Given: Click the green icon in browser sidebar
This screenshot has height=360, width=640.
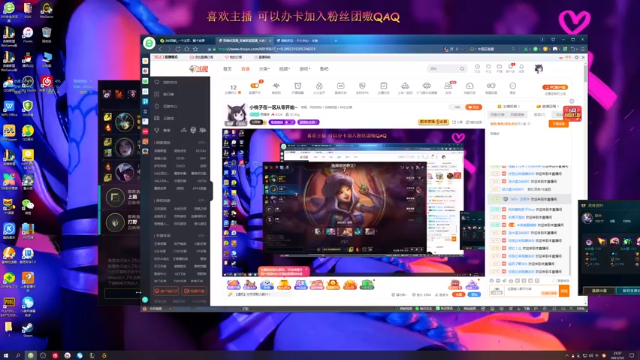Looking at the screenshot, I should pos(145,81).
